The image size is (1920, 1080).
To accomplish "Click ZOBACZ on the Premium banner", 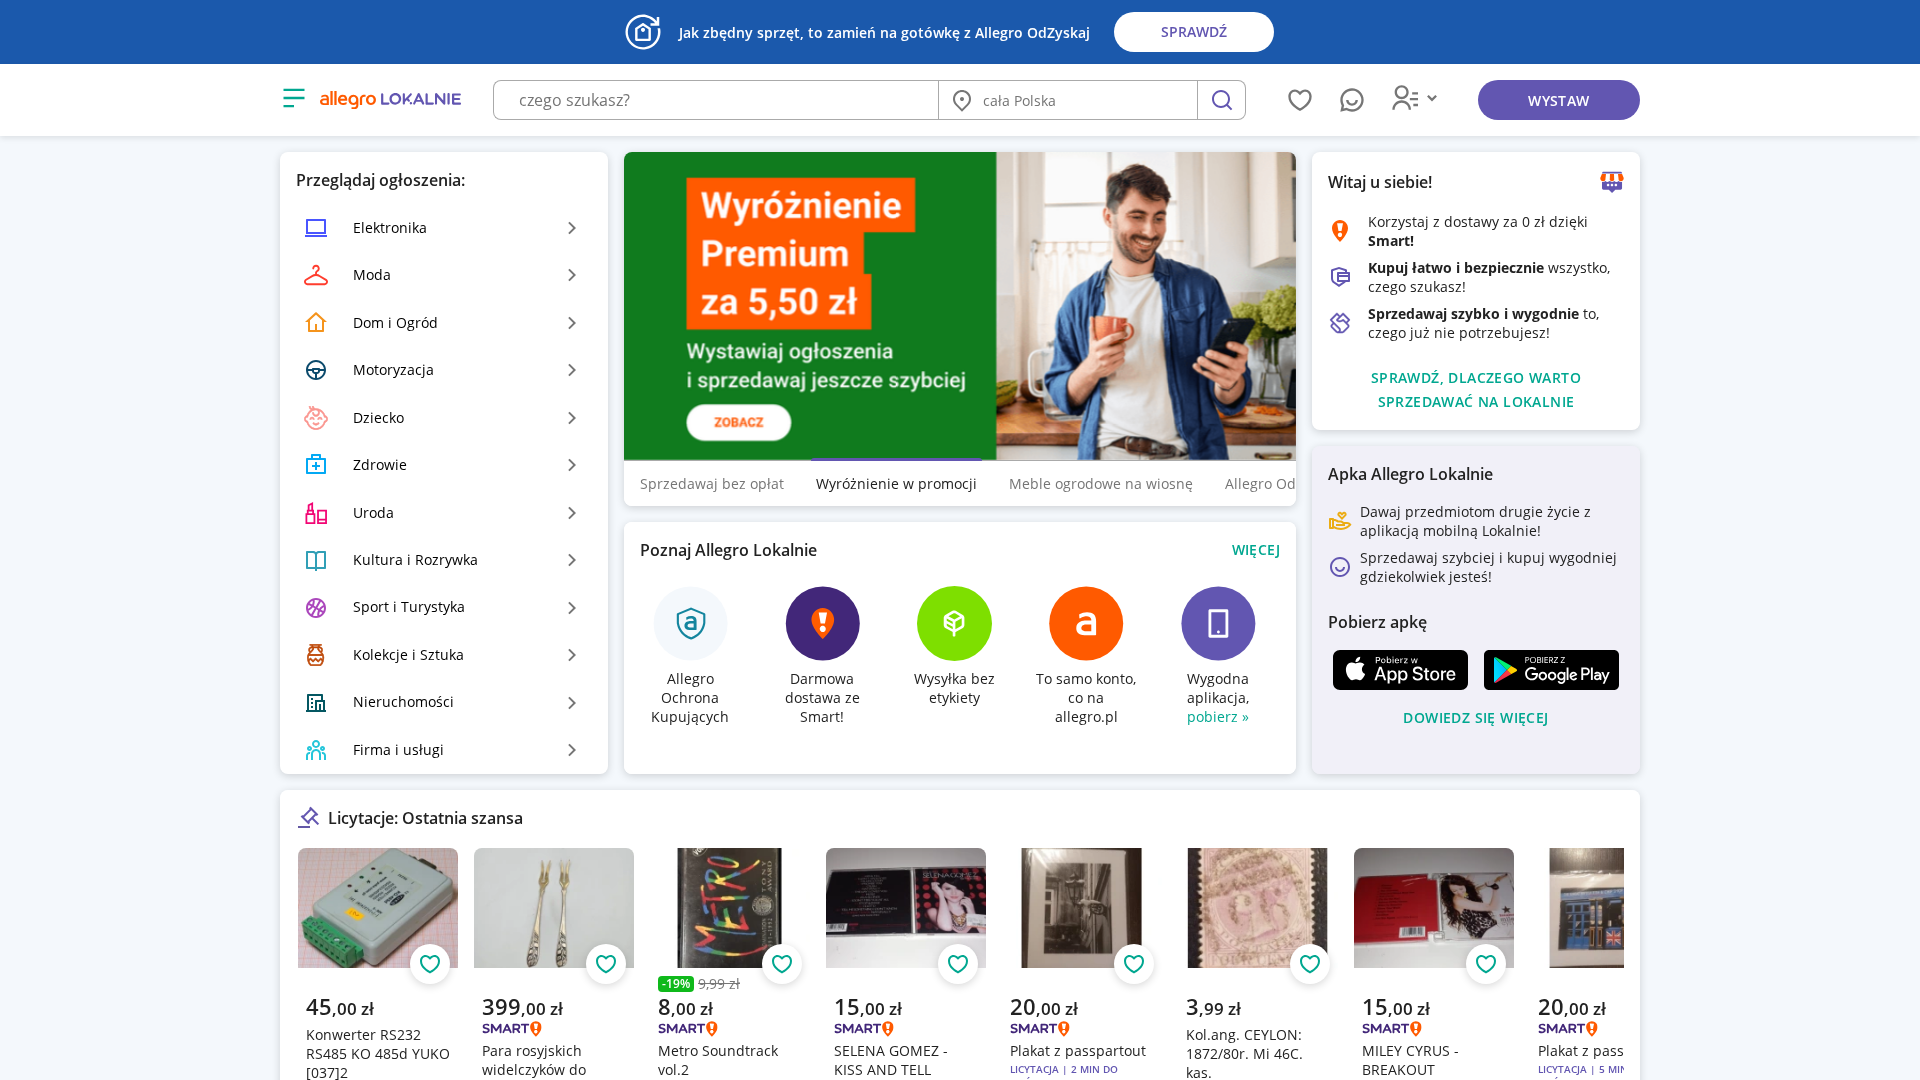I will [739, 422].
